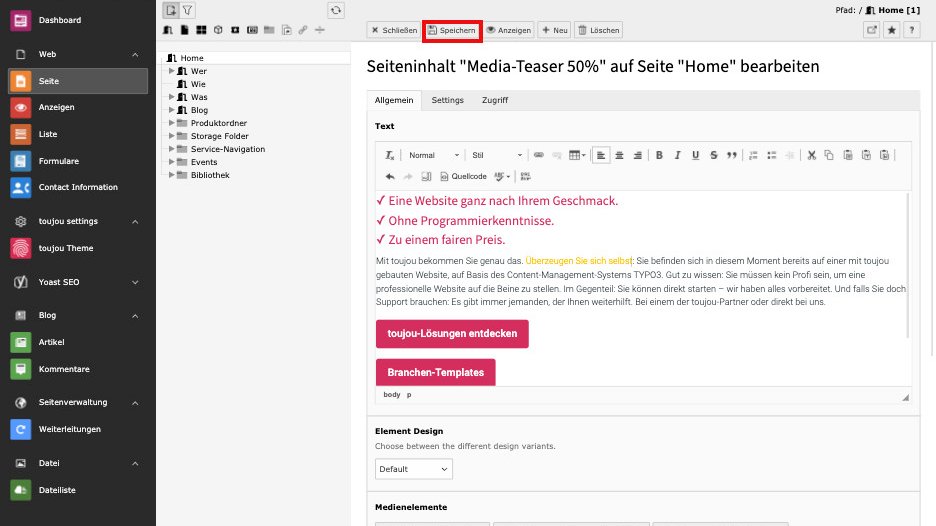Refresh the page tree

(336, 10)
